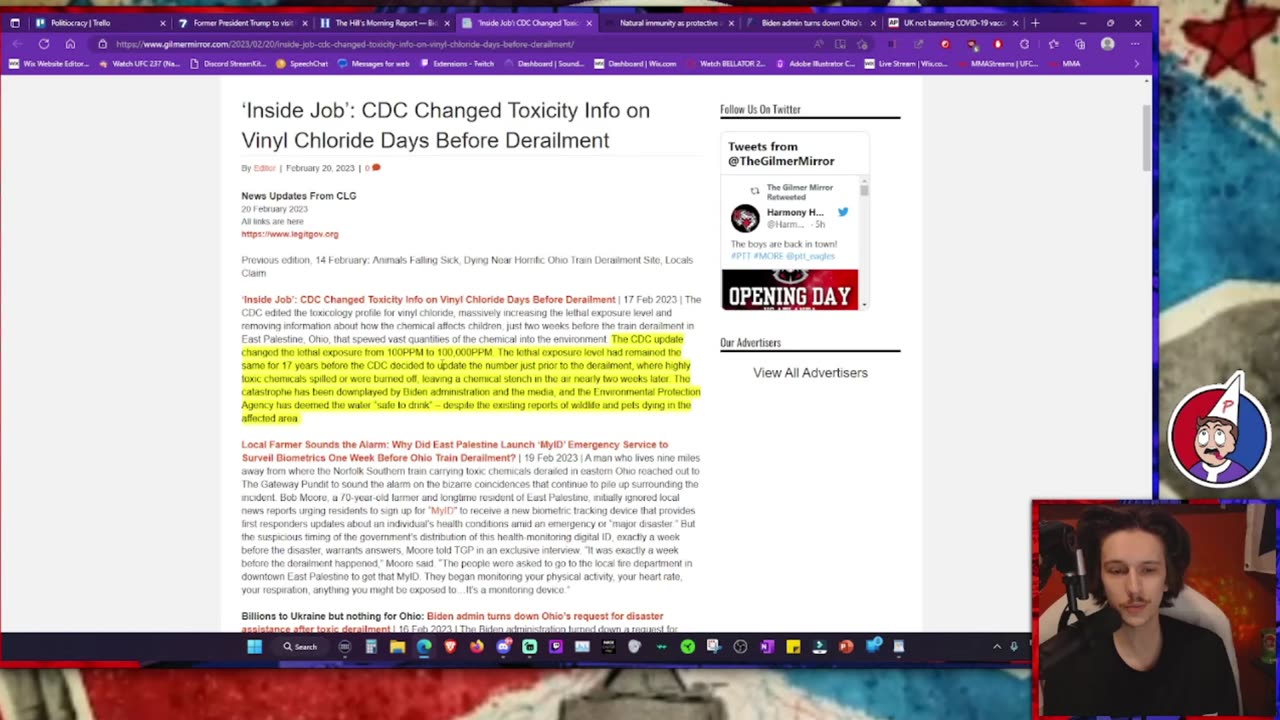Open MMAStreams | UFC bookmark
Image resolution: width=1280 pixels, height=720 pixels.
click(997, 64)
